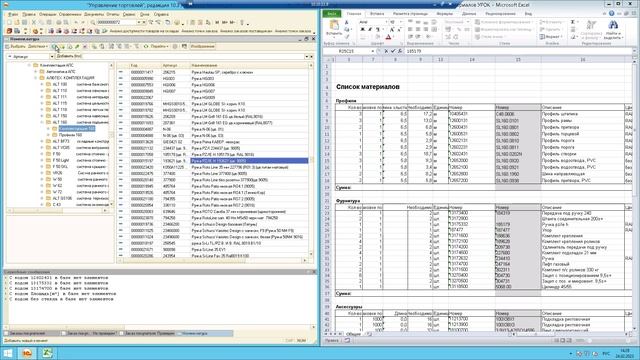The height and width of the screenshot is (360, 640).
Task: Click the Font Color 'A' icon in Excel
Action: click(389, 37)
